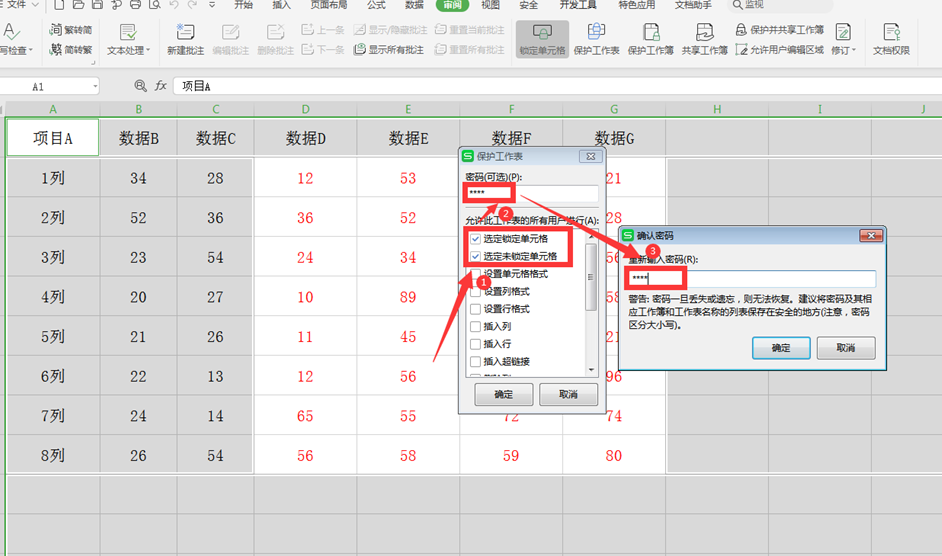The width and height of the screenshot is (942, 556).
Task: Click the 简转繁 conversion icon
Action: 56,49
